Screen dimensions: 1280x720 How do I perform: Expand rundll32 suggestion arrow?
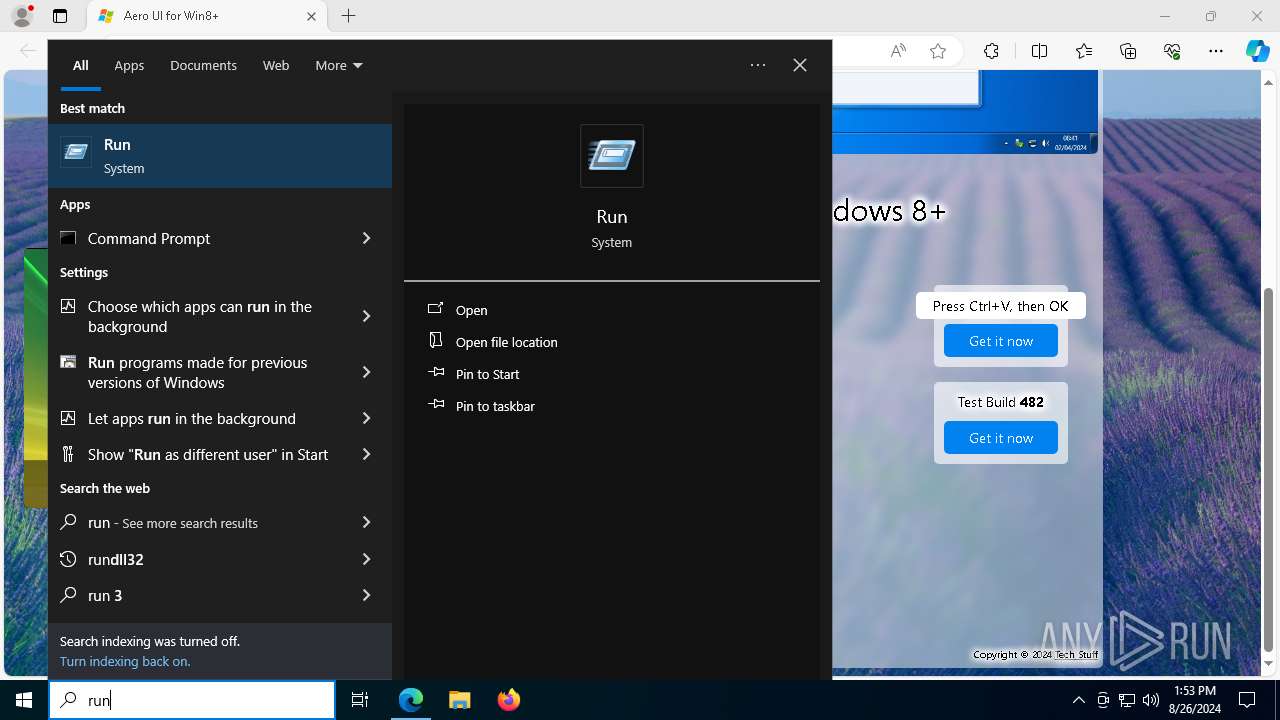(x=366, y=559)
